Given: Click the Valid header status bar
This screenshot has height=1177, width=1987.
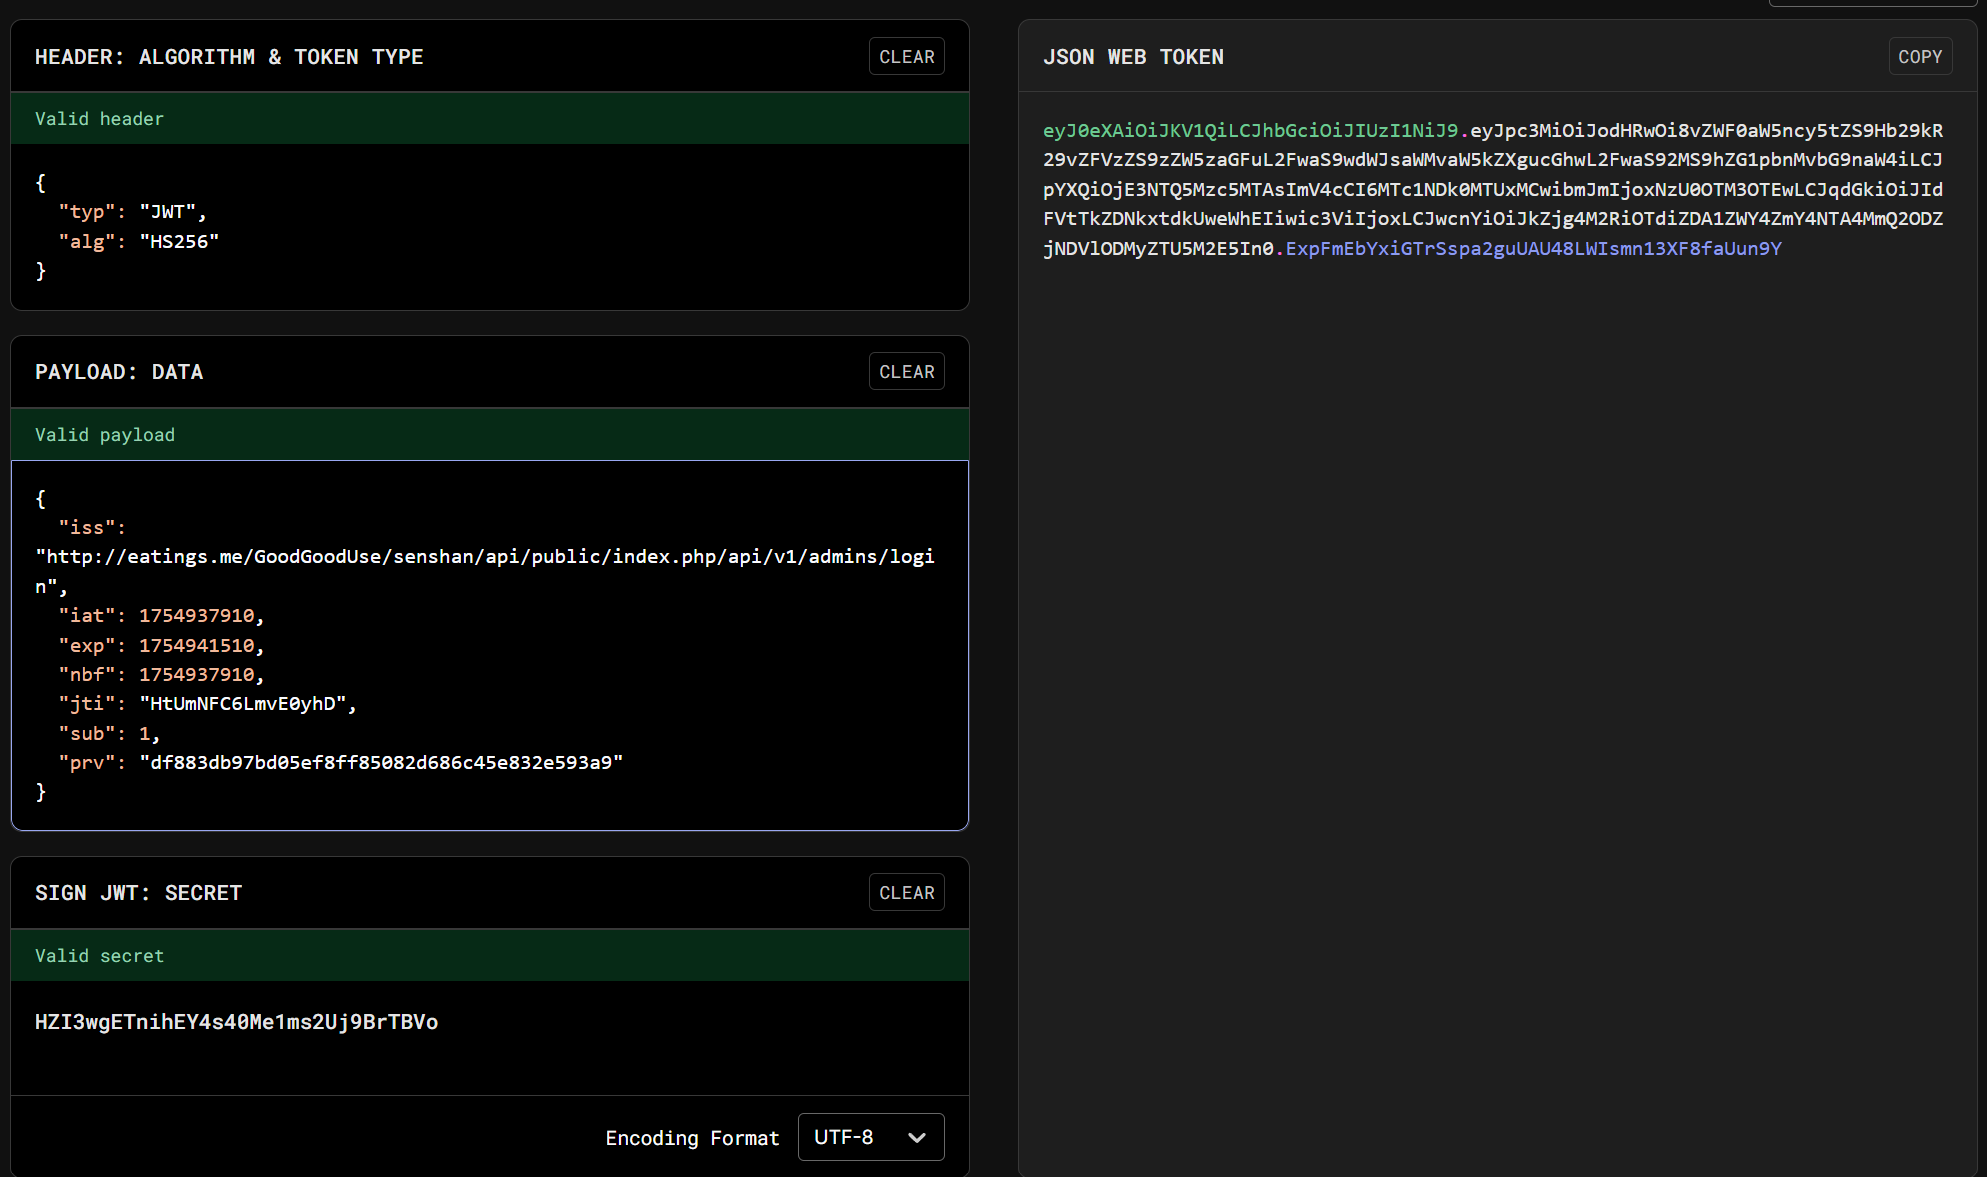Looking at the screenshot, I should 490,119.
